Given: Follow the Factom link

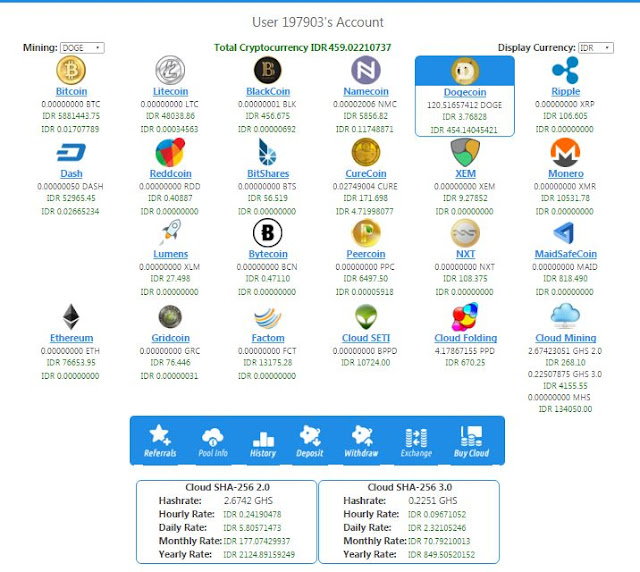Looking at the screenshot, I should [268, 338].
